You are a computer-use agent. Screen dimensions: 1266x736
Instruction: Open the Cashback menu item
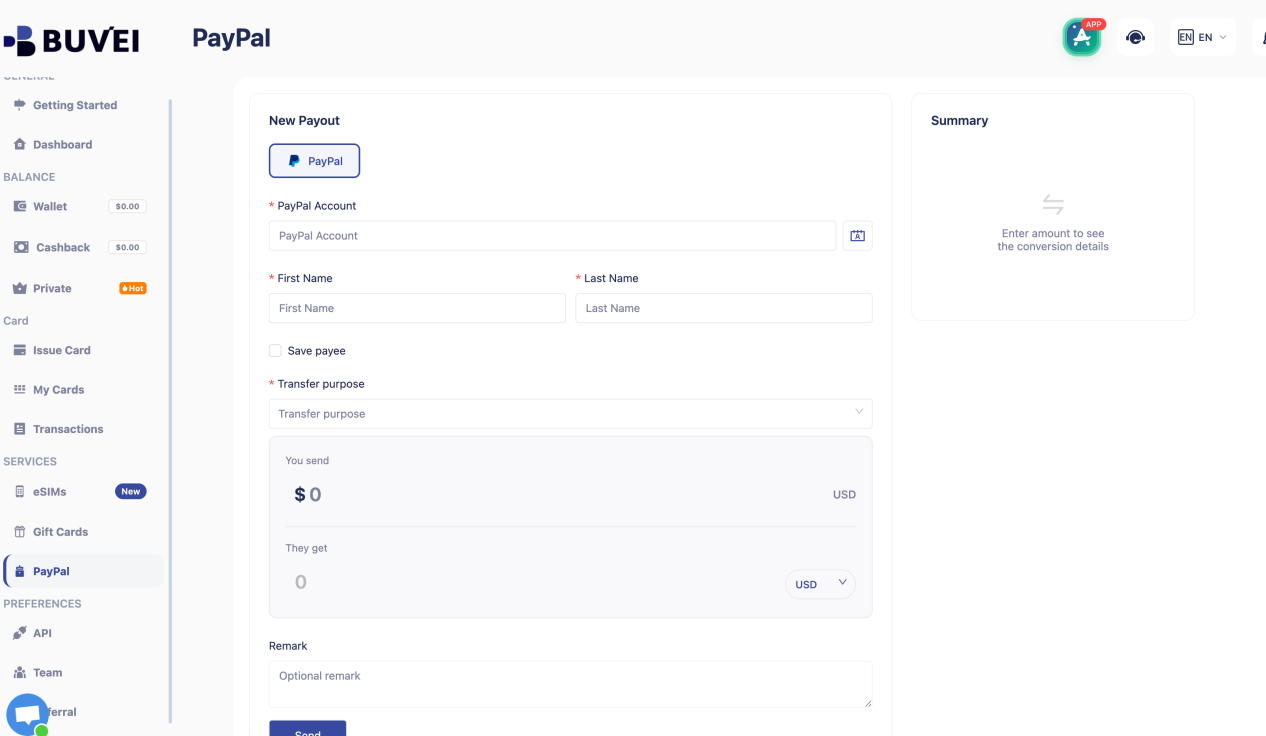click(x=63, y=247)
